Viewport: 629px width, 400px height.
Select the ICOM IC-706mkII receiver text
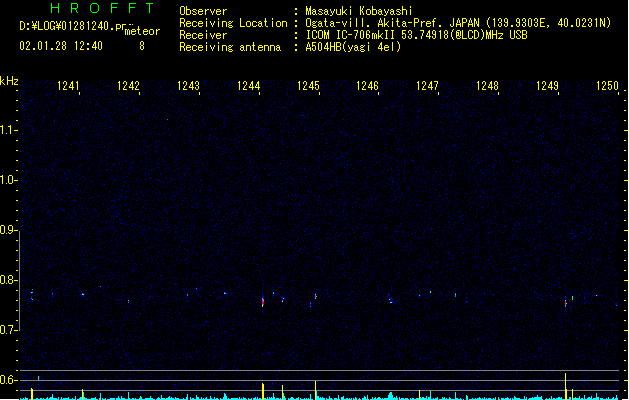tap(416, 35)
